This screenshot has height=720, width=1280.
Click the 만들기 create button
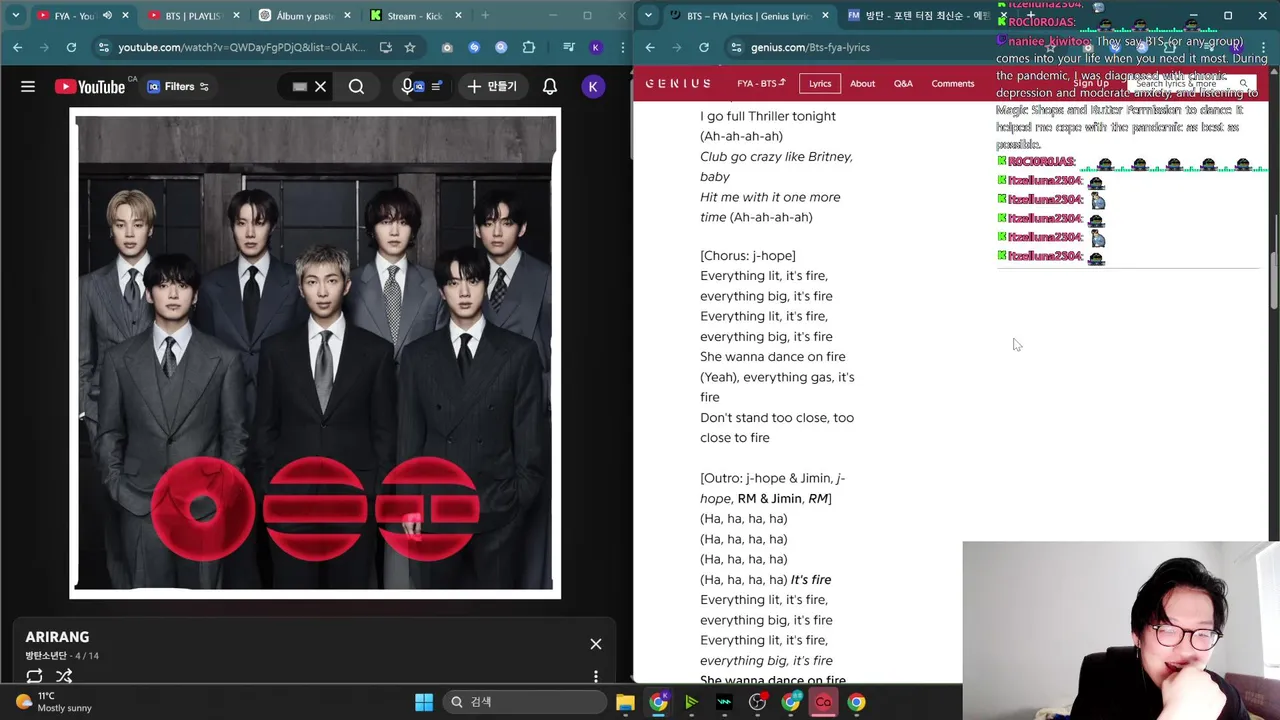pyautogui.click(x=491, y=87)
